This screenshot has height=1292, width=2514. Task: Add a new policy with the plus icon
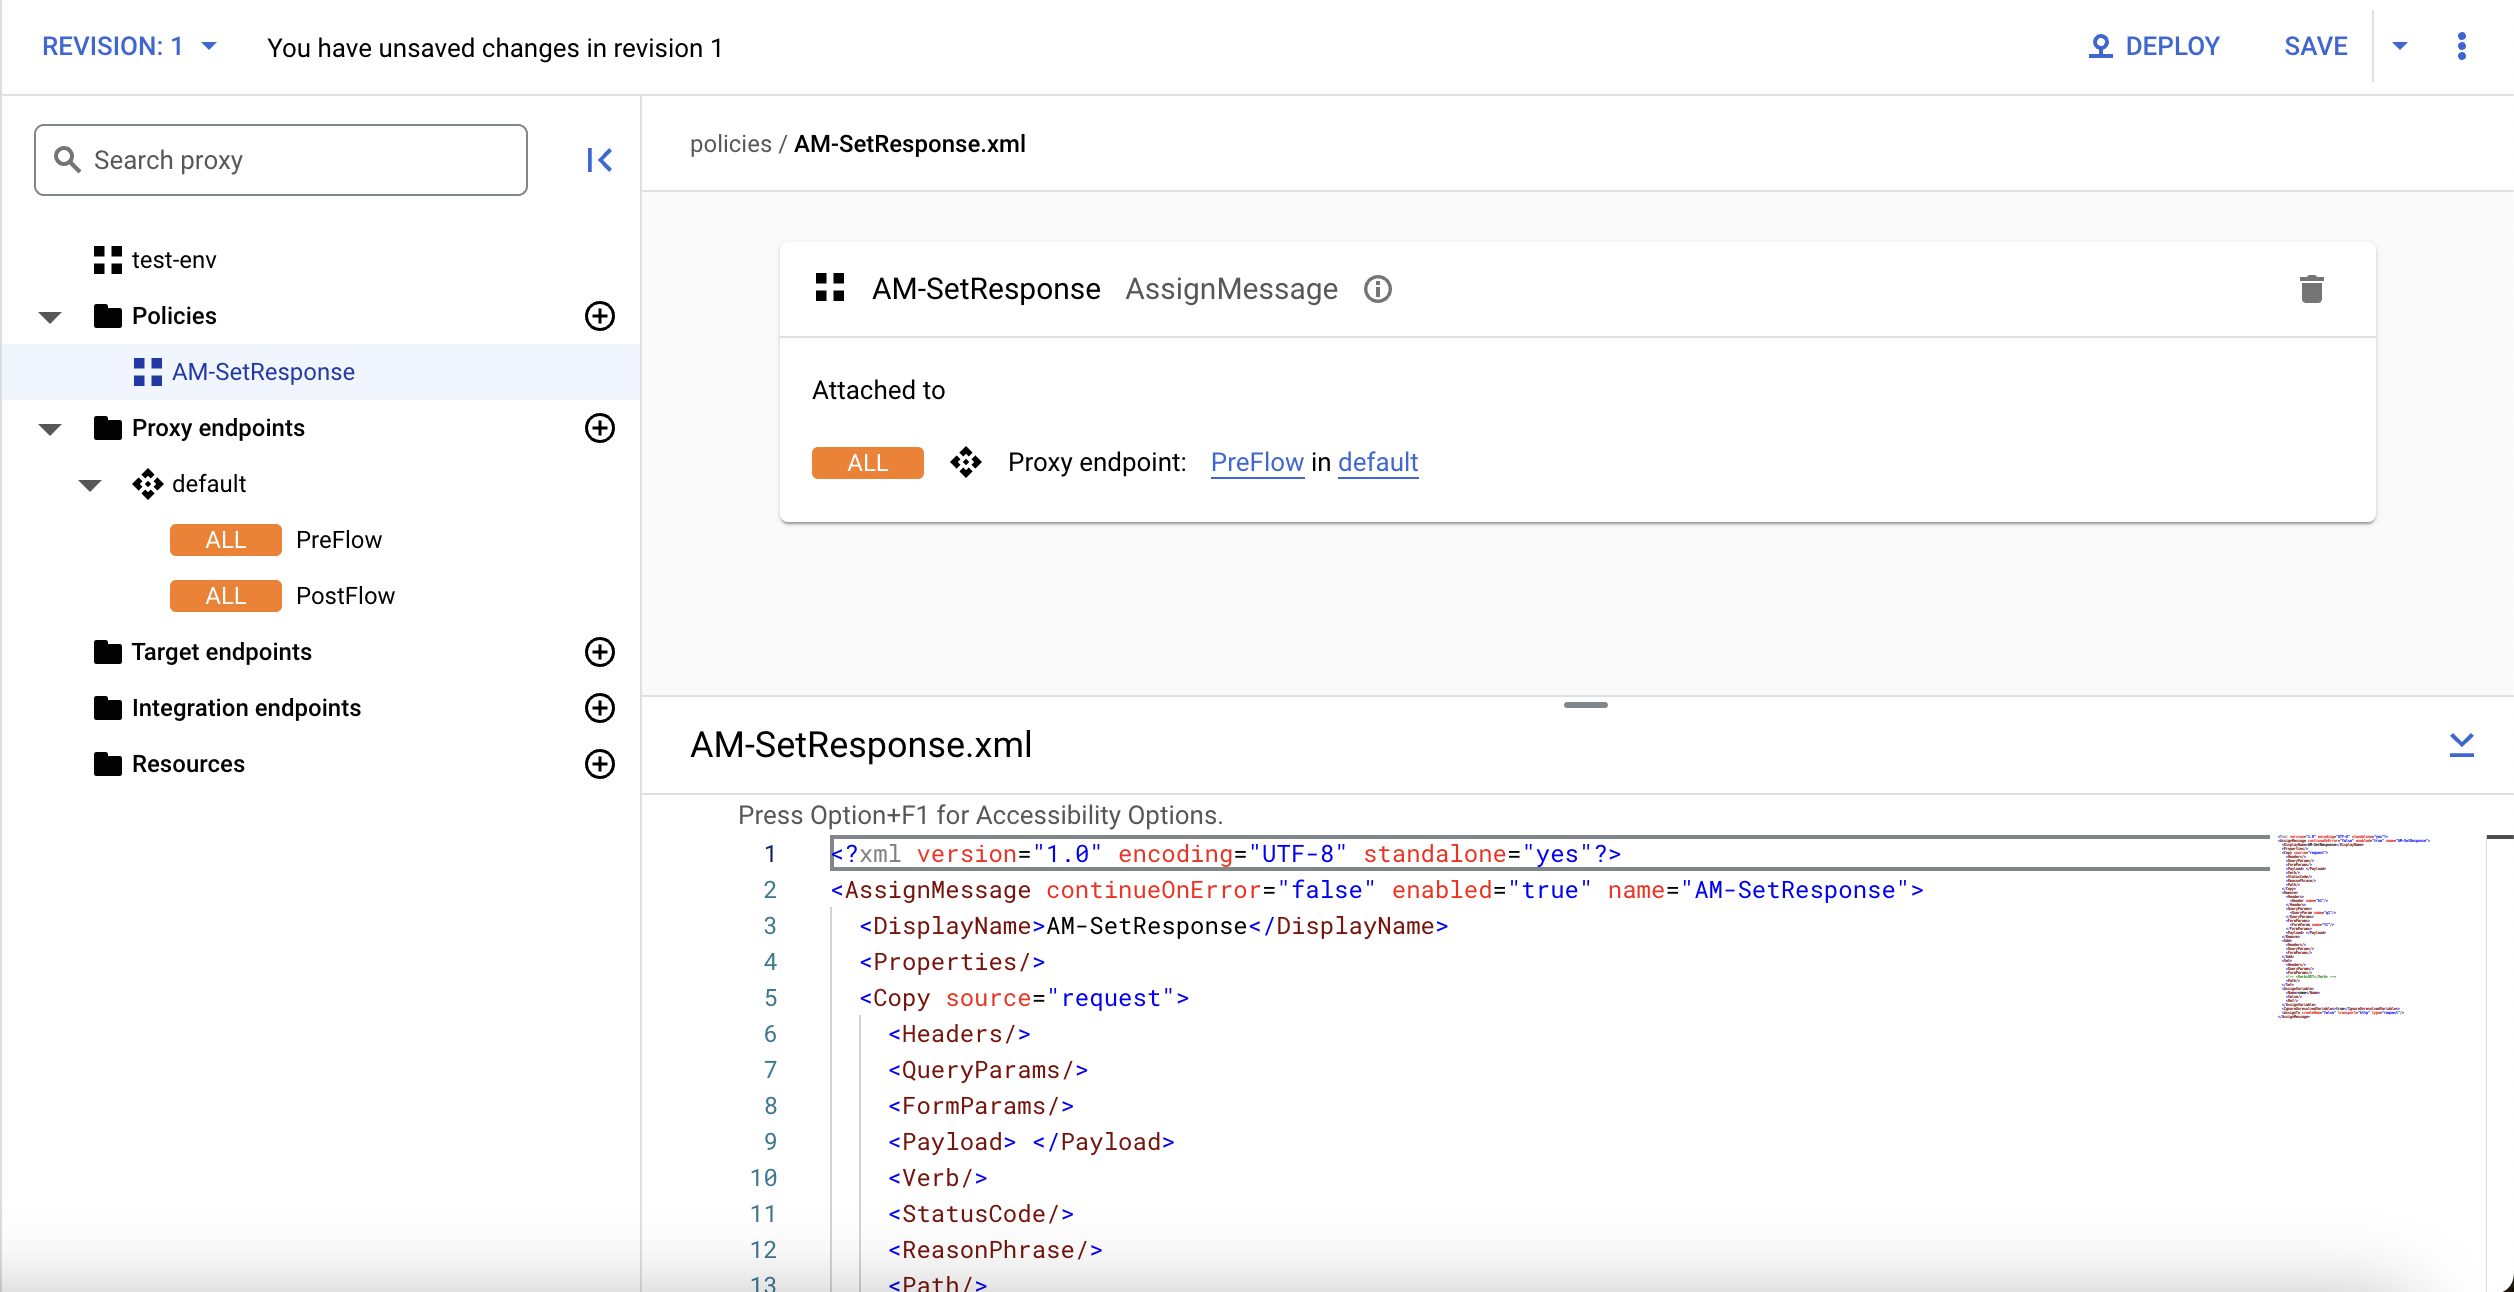(599, 316)
